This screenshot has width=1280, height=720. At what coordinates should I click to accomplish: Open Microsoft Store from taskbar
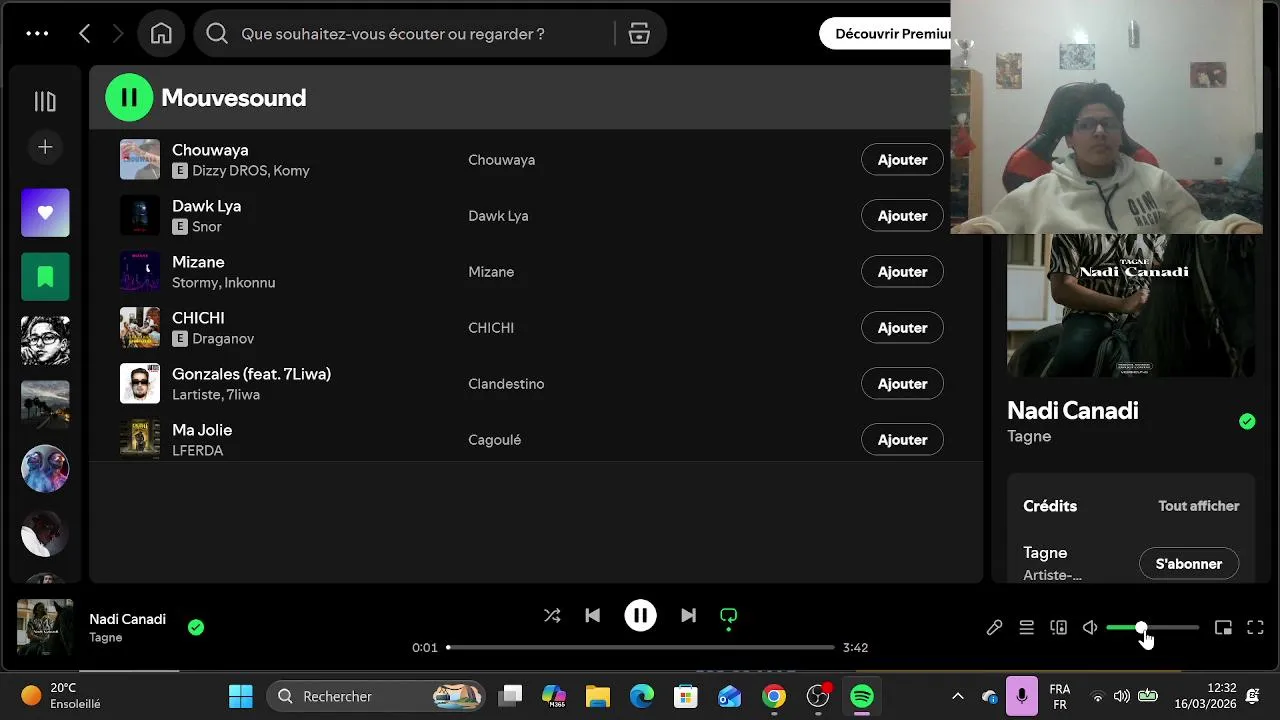pyautogui.click(x=685, y=696)
